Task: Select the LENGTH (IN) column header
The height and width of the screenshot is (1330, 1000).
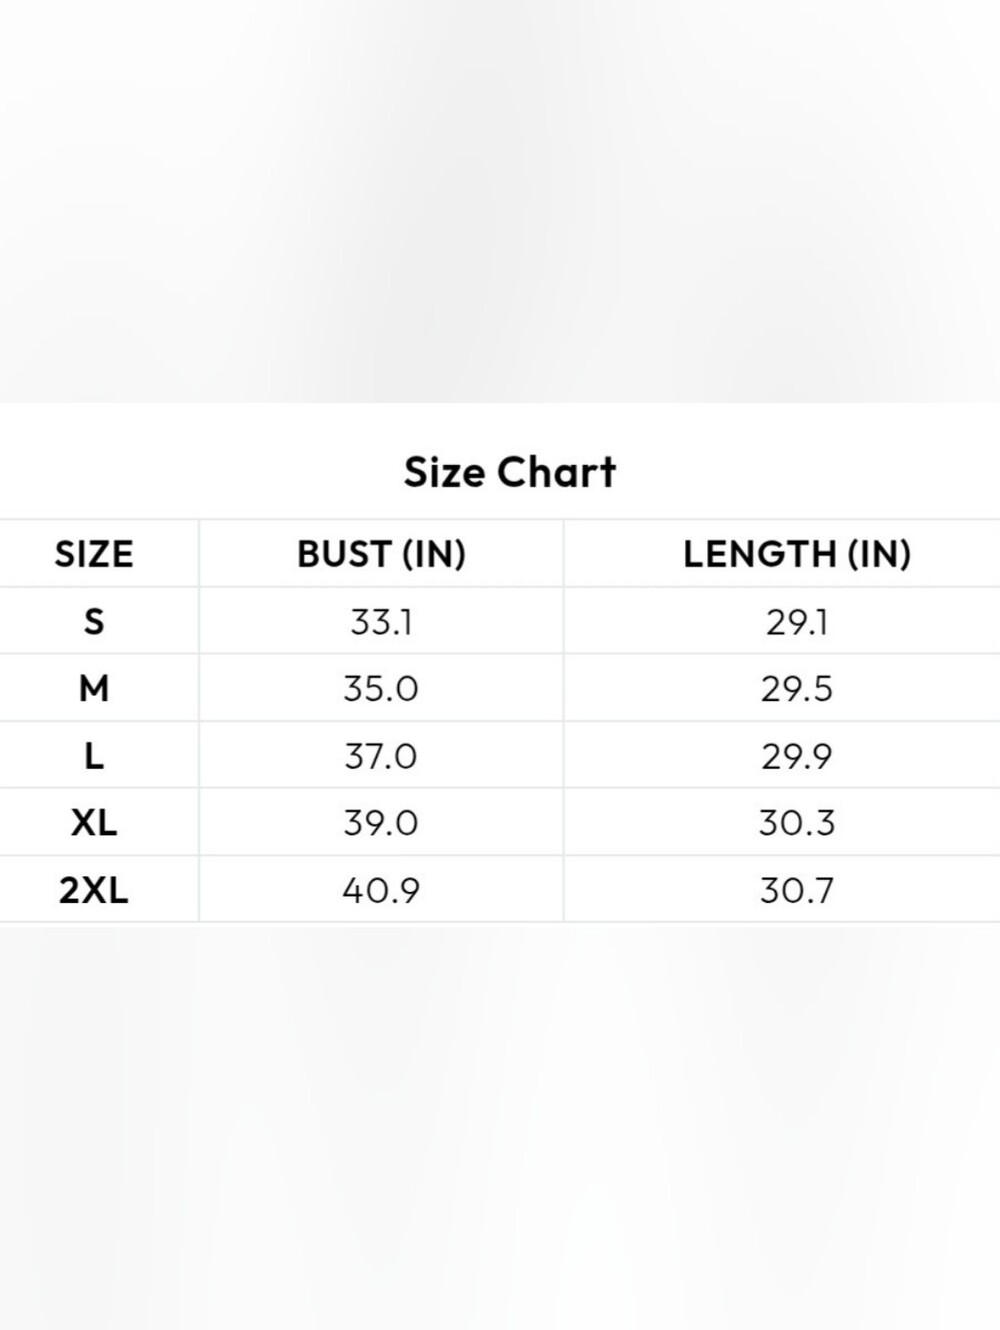Action: (797, 554)
